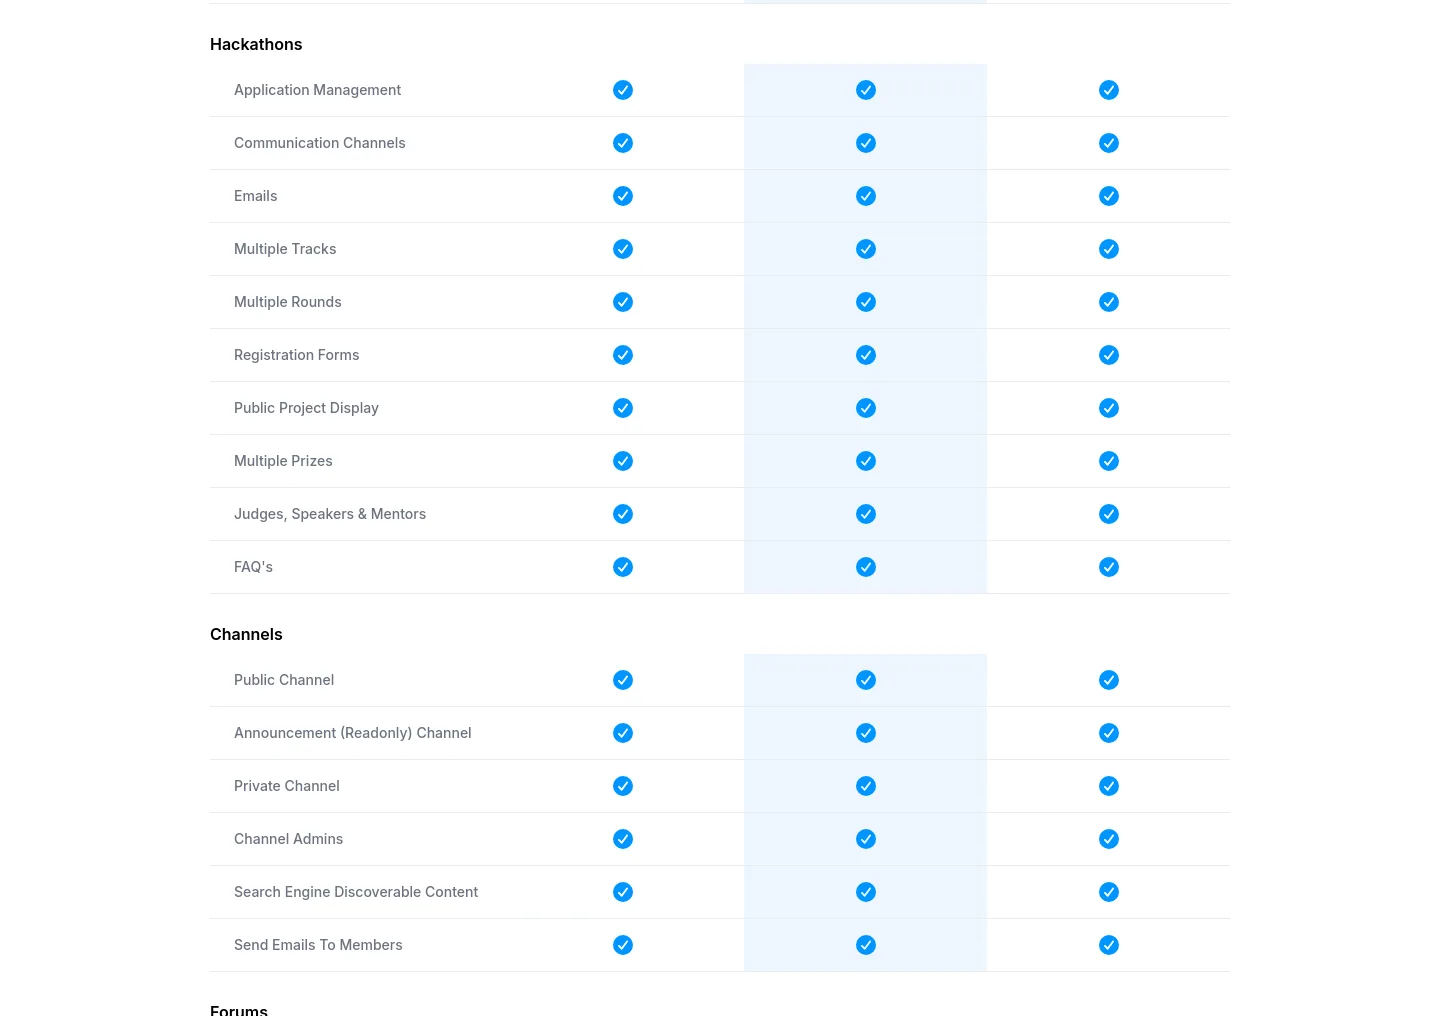Click the Search Engine Discoverable Content label
Image resolution: width=1440 pixels, height=1016 pixels.
tap(356, 892)
